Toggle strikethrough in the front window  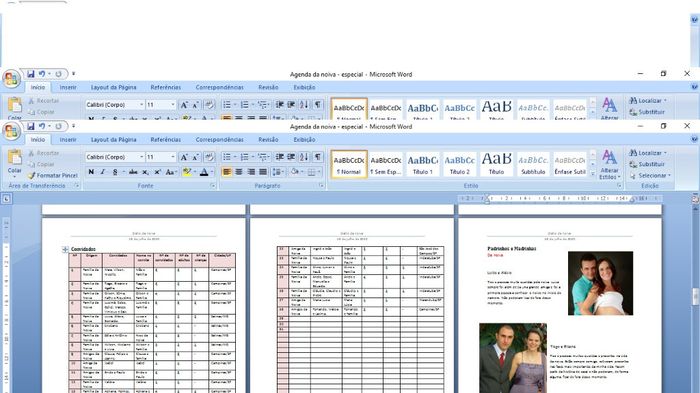133,172
